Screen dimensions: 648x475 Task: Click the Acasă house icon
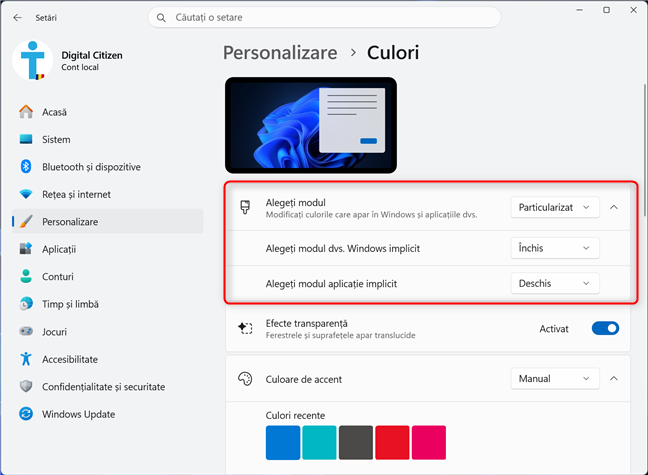(x=26, y=112)
